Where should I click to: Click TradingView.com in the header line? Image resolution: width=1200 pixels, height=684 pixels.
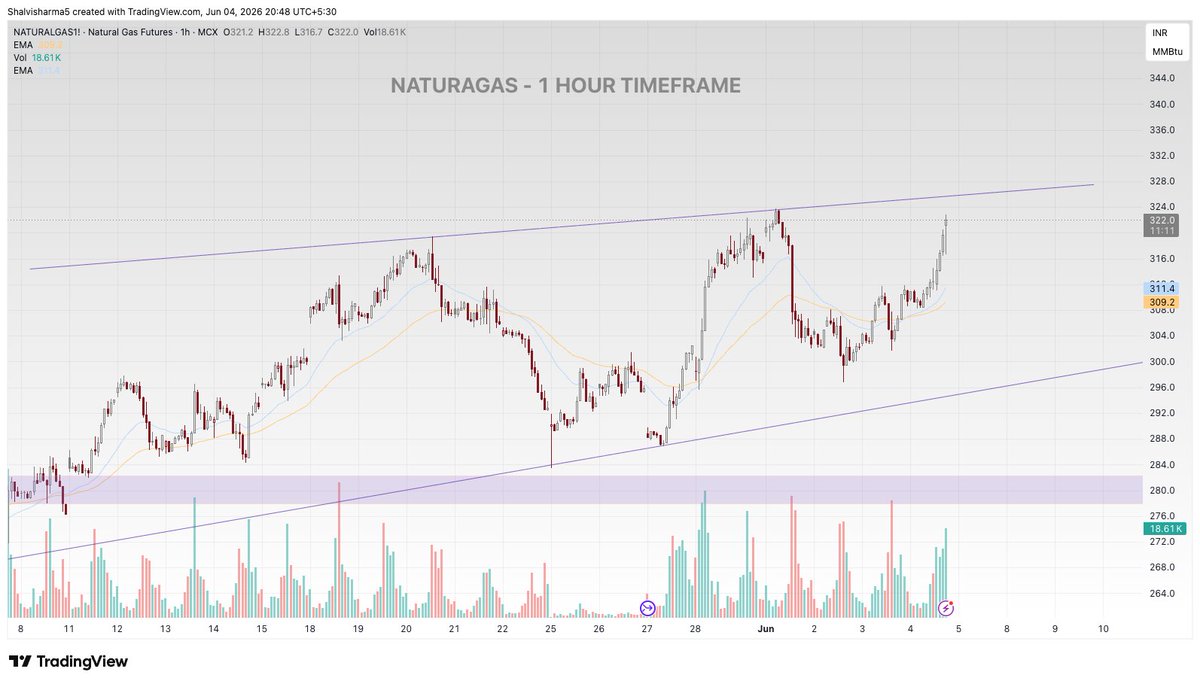165,11
